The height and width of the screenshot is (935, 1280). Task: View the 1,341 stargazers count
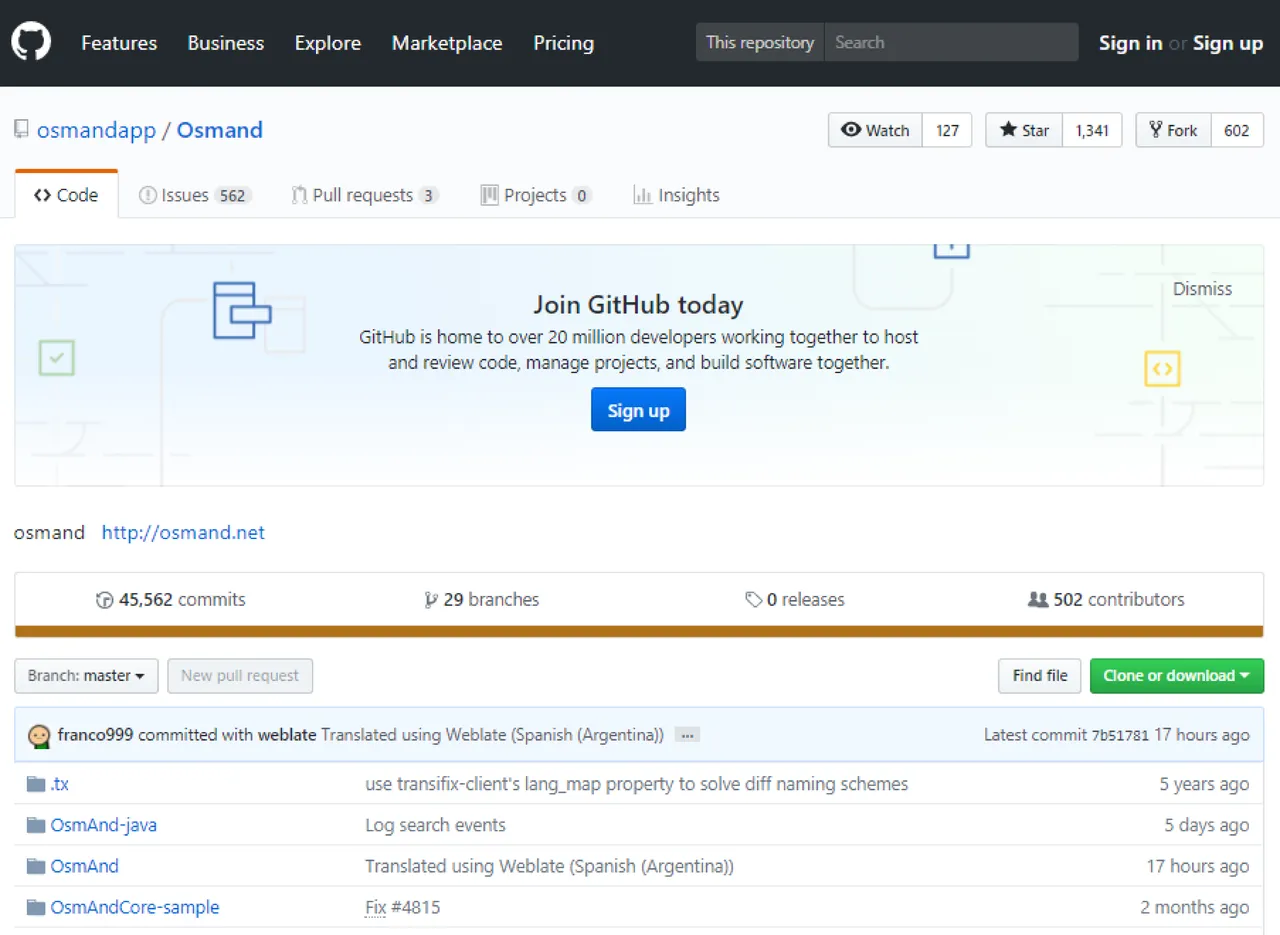click(x=1092, y=130)
